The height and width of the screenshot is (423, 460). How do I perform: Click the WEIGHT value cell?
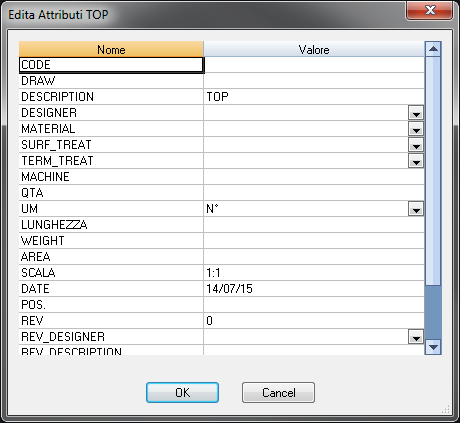point(314,241)
